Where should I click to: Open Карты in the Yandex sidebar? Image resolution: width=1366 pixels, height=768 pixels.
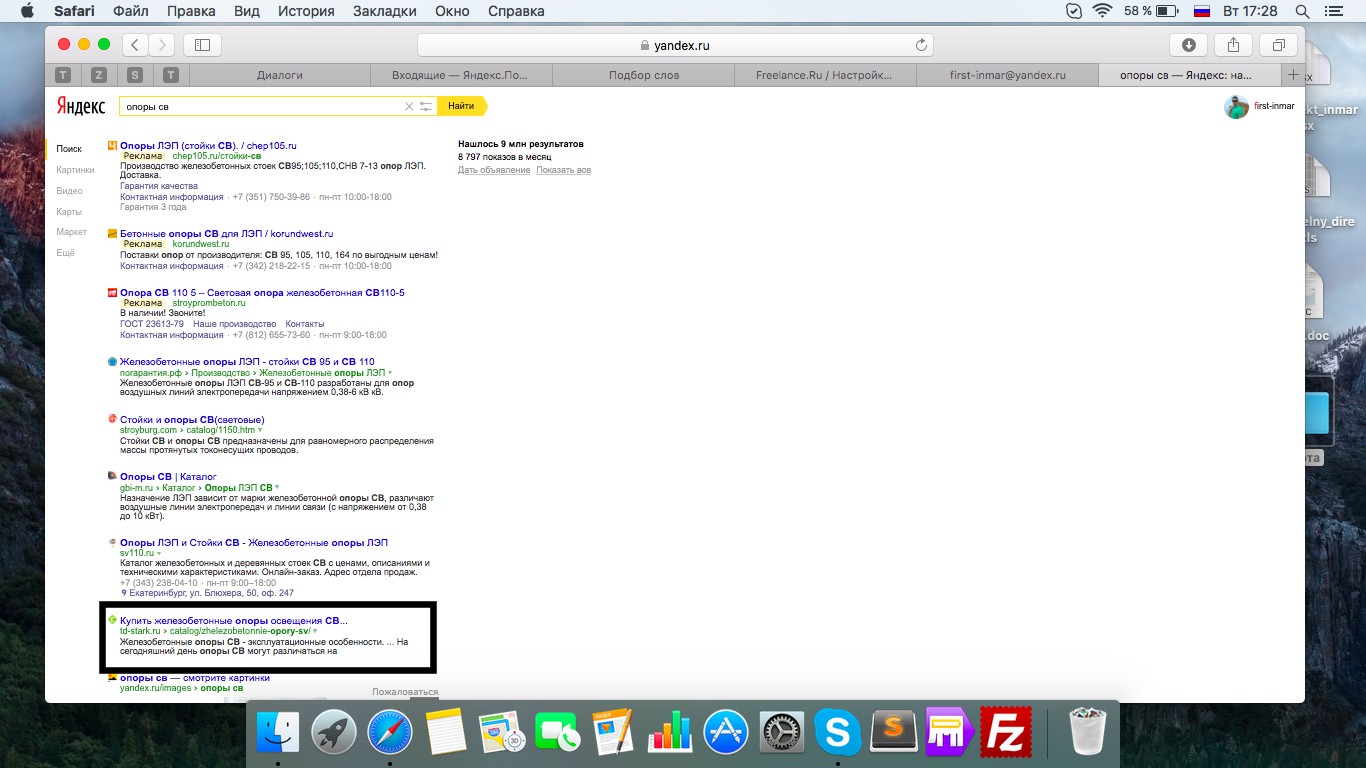coord(69,212)
